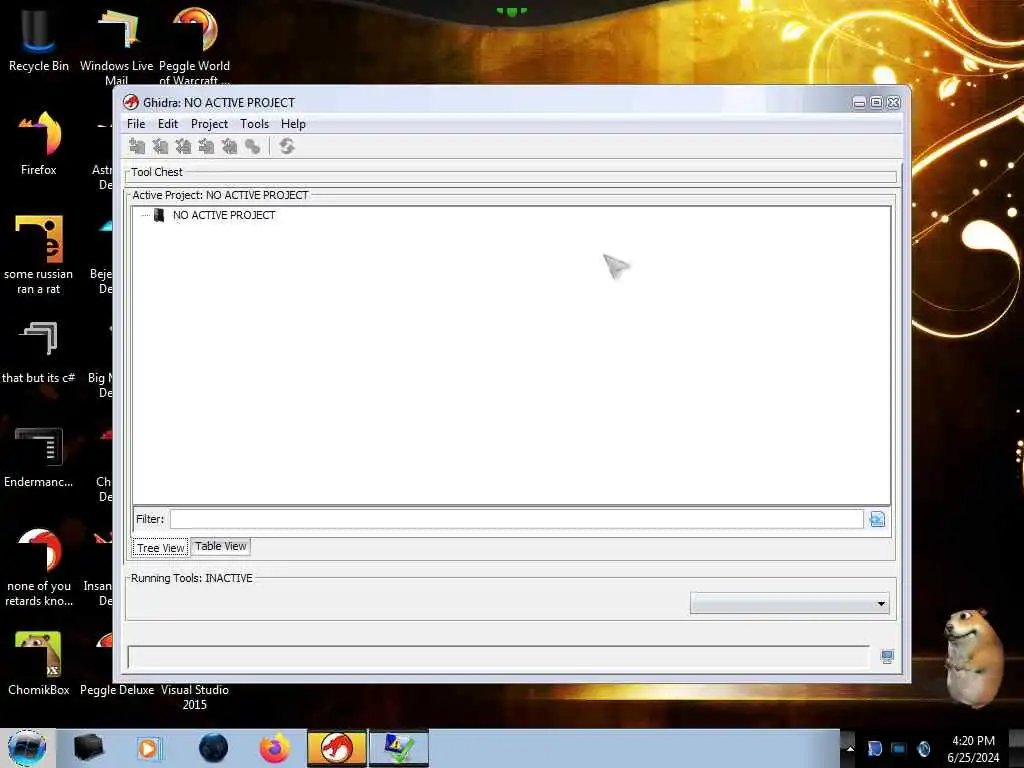Switch to the Table View tab

pyautogui.click(x=221, y=547)
